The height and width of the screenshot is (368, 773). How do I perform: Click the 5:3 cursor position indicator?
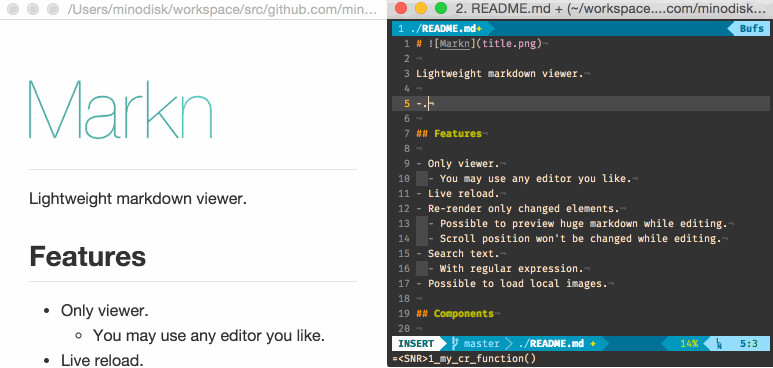pyautogui.click(x=748, y=344)
